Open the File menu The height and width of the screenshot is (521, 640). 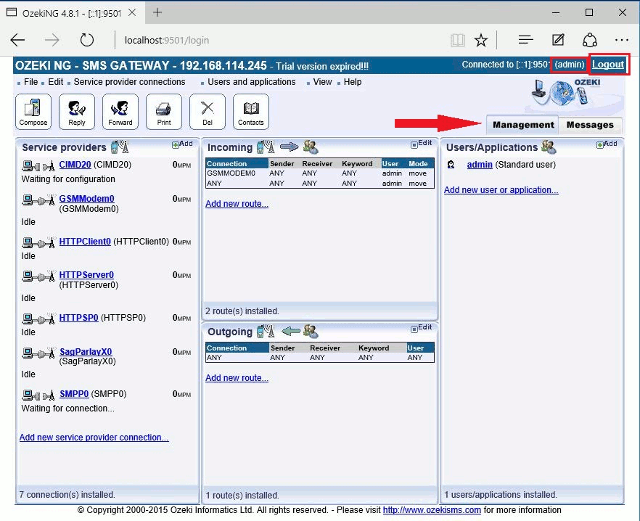30,82
